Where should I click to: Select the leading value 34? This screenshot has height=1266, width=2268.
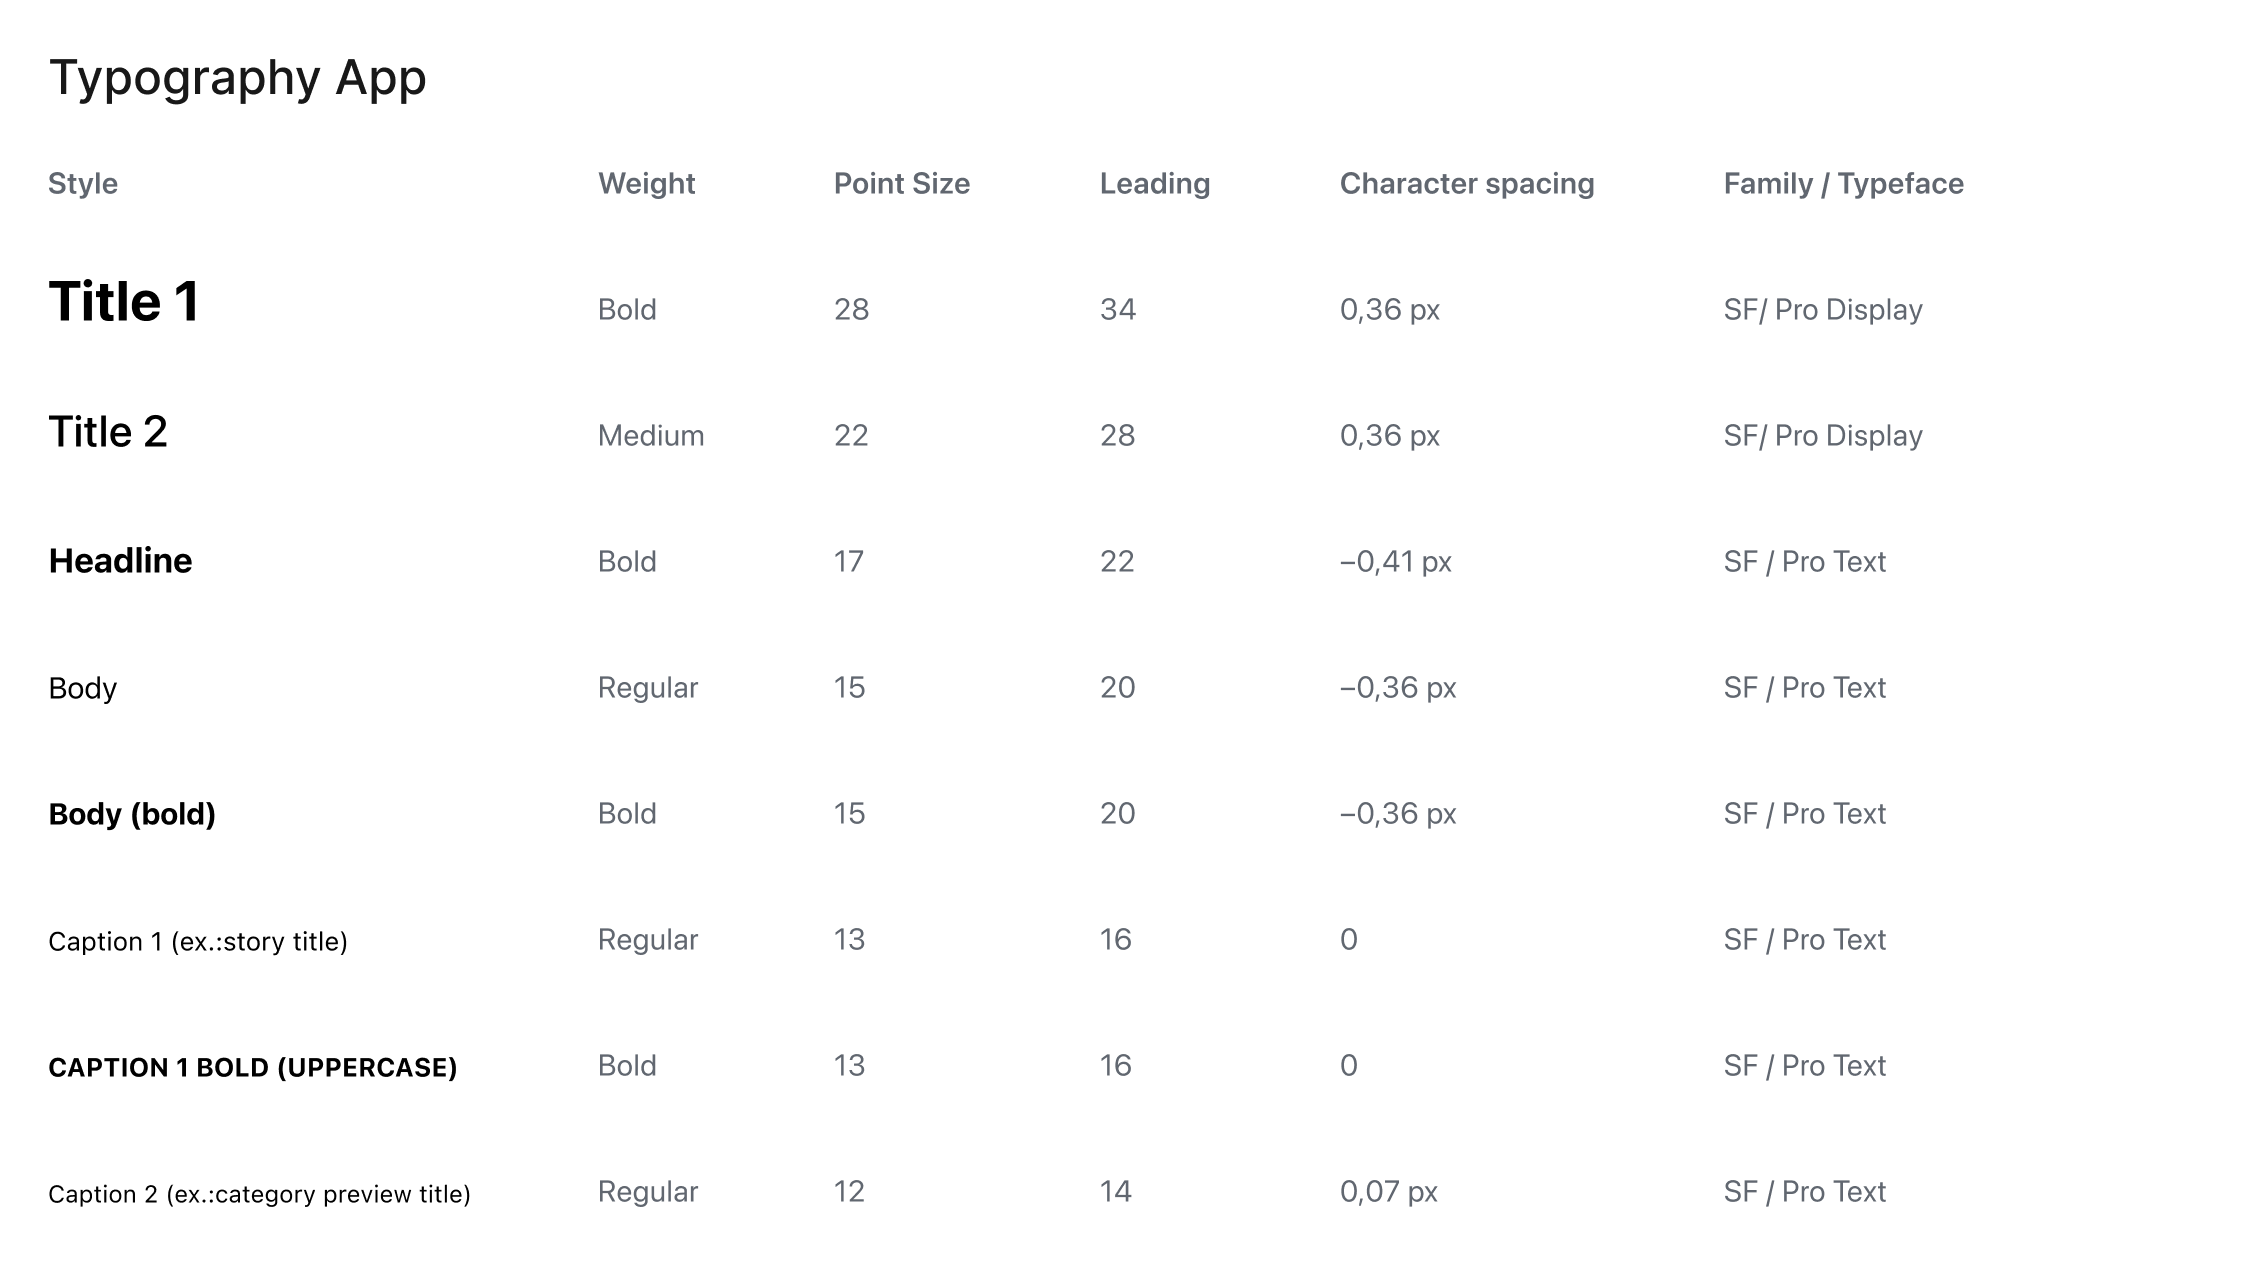(x=1117, y=310)
